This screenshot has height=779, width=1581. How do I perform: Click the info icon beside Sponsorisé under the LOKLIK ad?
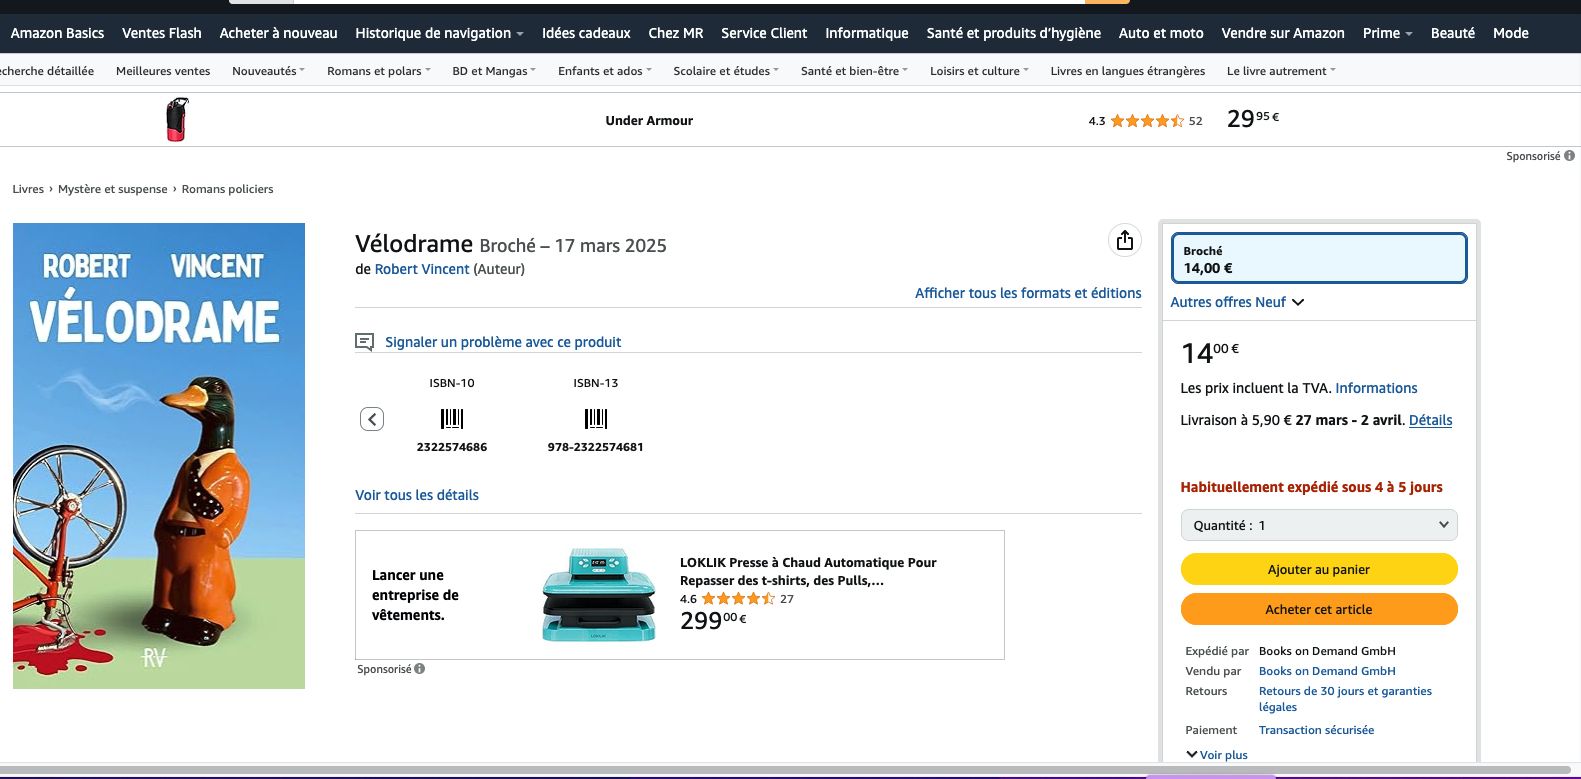pos(419,669)
